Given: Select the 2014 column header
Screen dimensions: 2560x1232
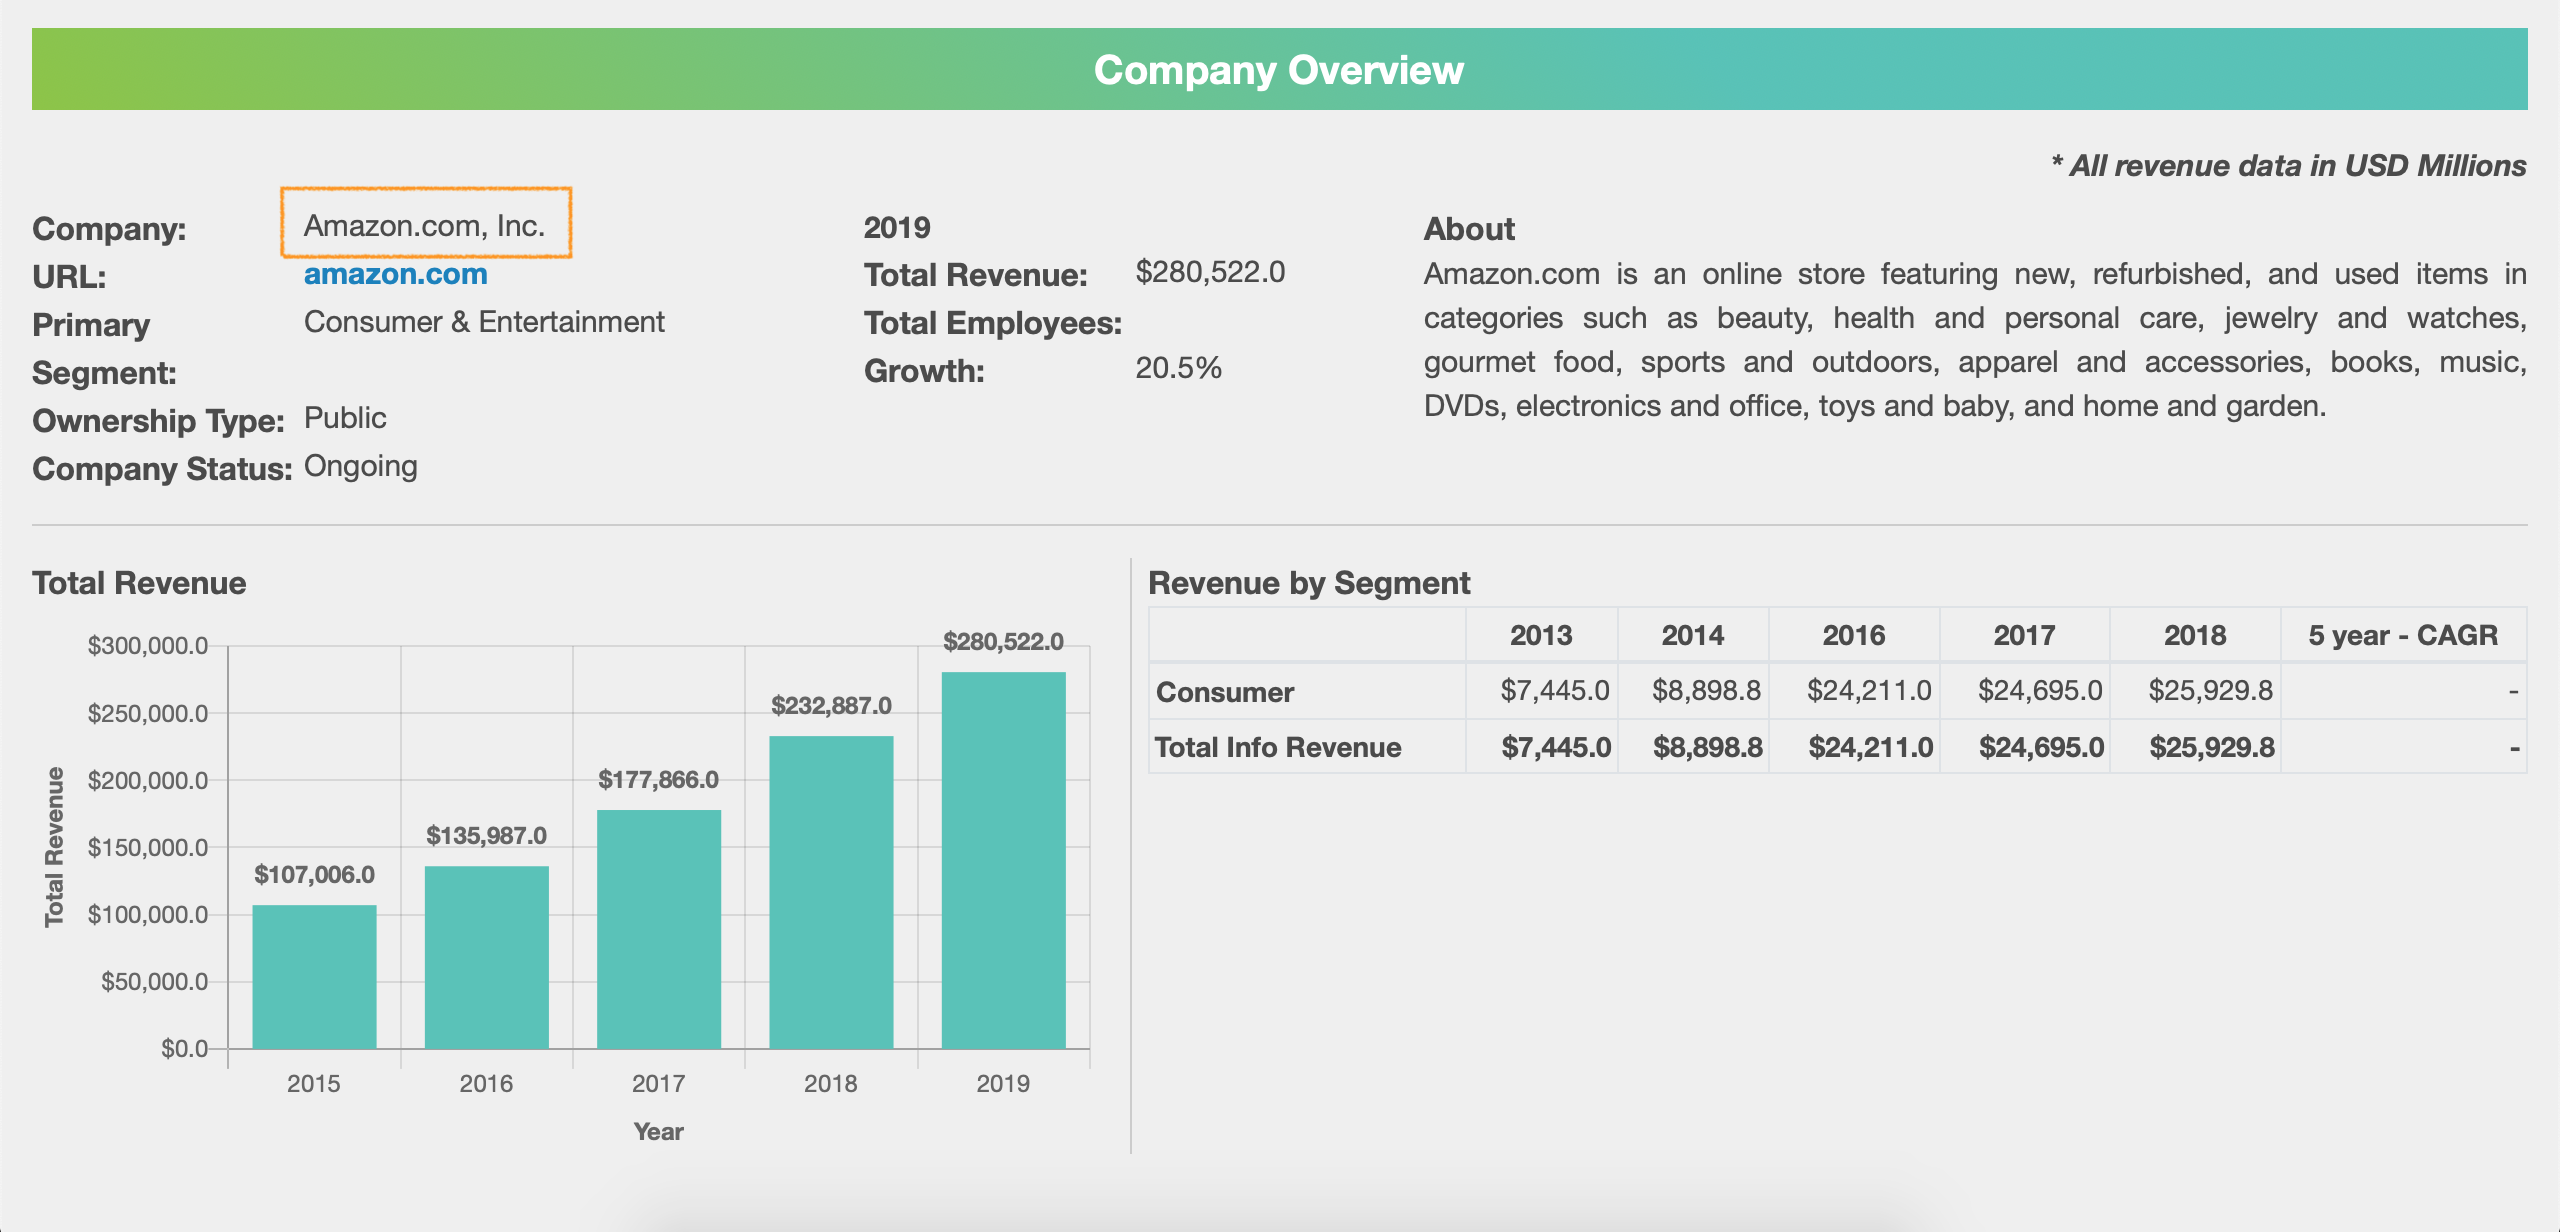Looking at the screenshot, I should click(1692, 635).
